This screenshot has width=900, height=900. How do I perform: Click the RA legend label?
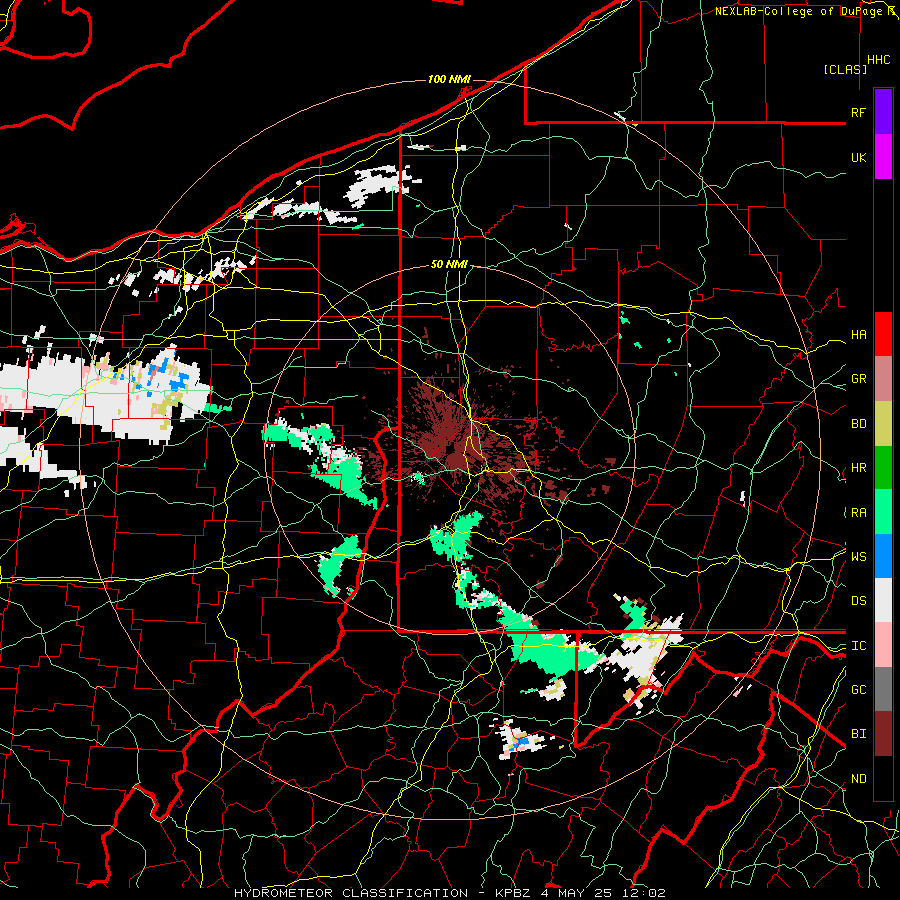pos(858,513)
